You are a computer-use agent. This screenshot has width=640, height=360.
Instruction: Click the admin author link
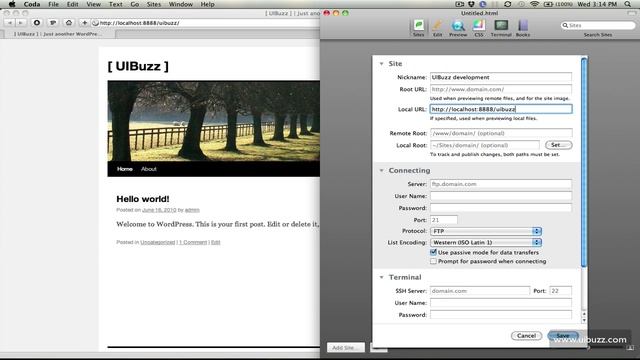192,210
